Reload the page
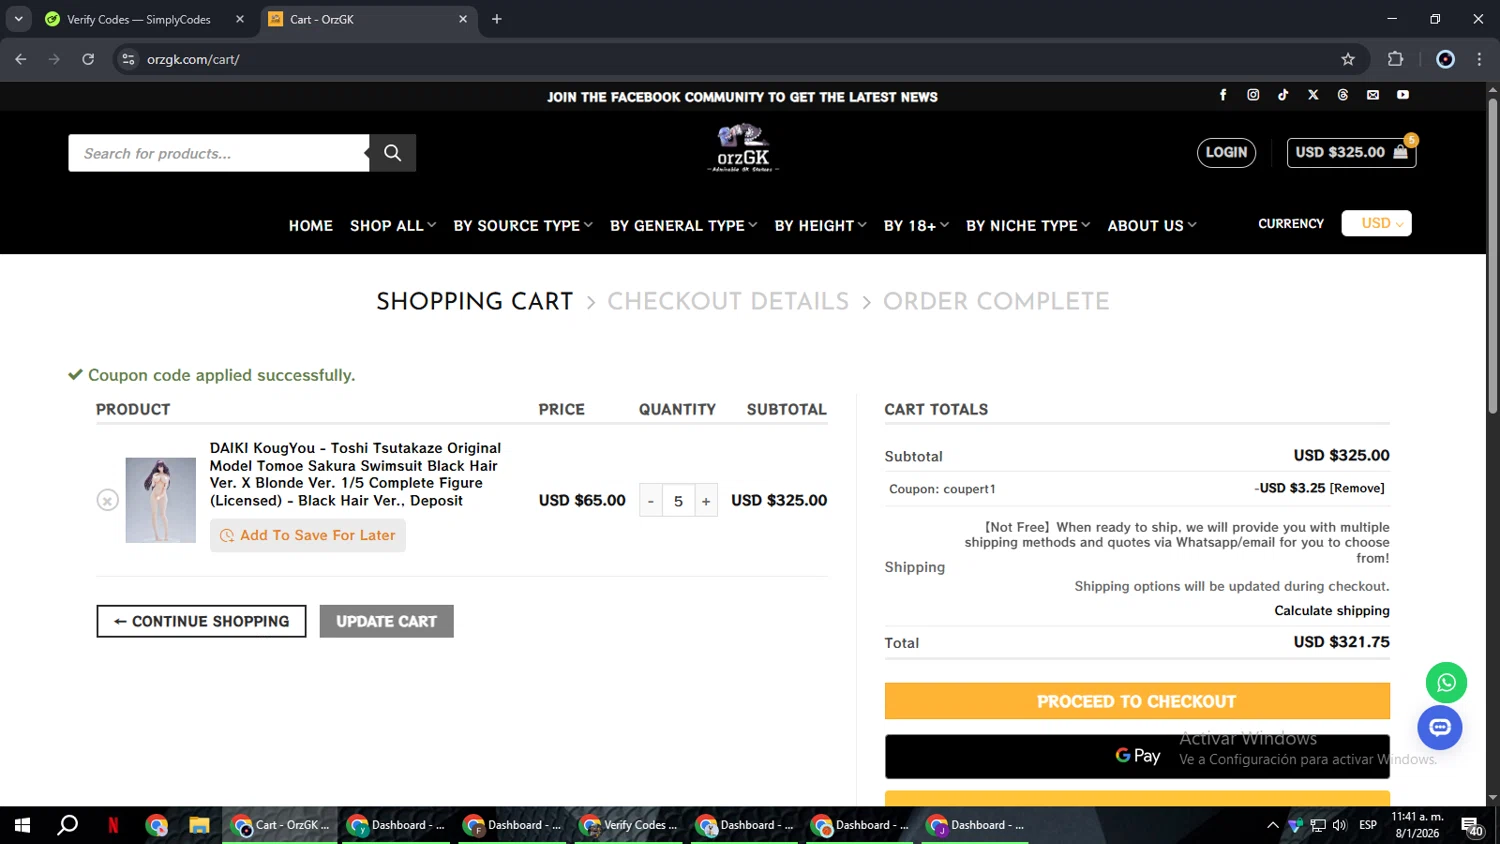Viewport: 1500px width, 844px height. [88, 59]
